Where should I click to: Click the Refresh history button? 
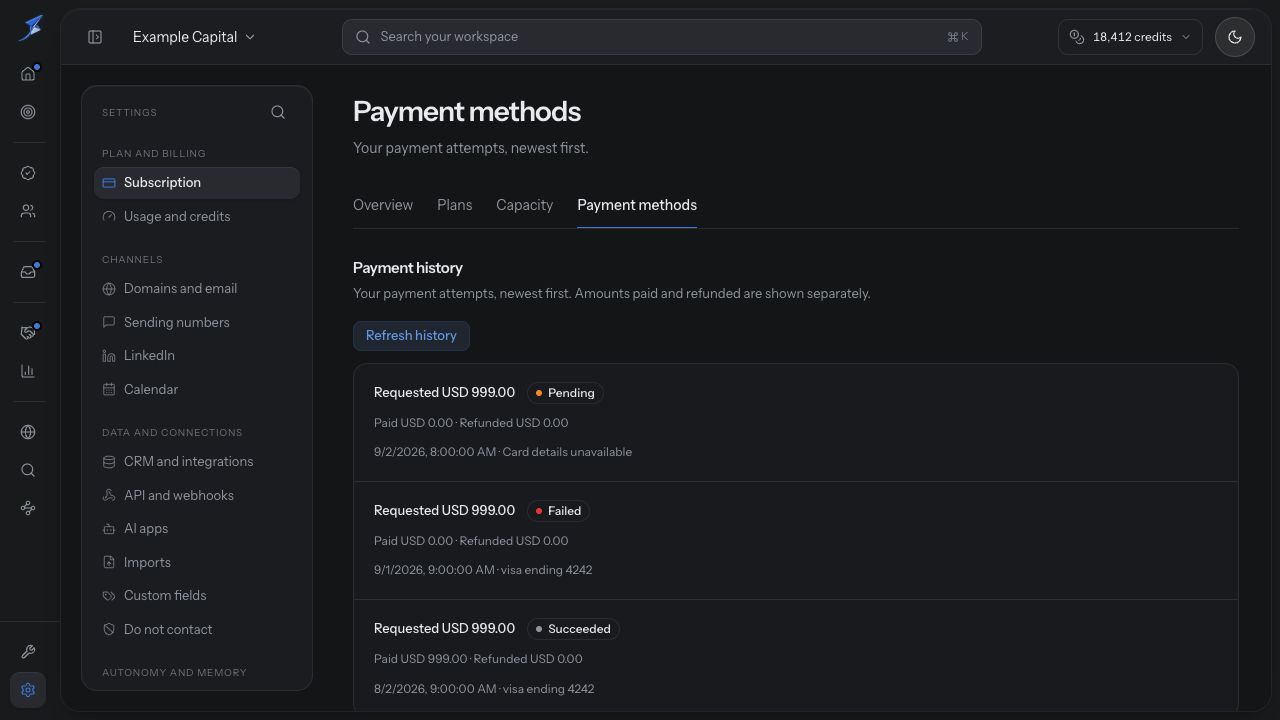coord(411,336)
